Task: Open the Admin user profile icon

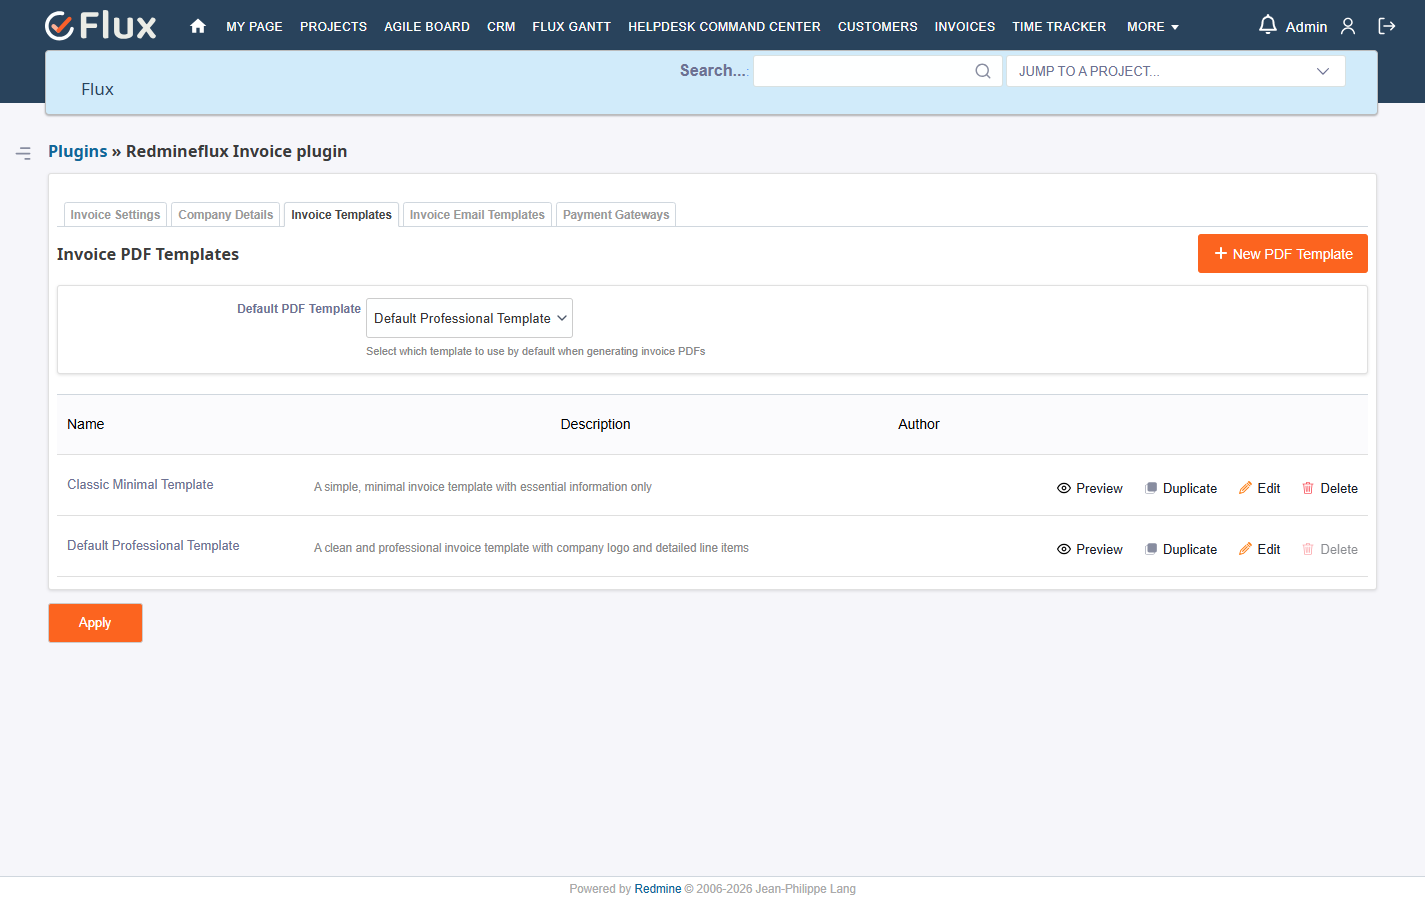Action: (1348, 26)
